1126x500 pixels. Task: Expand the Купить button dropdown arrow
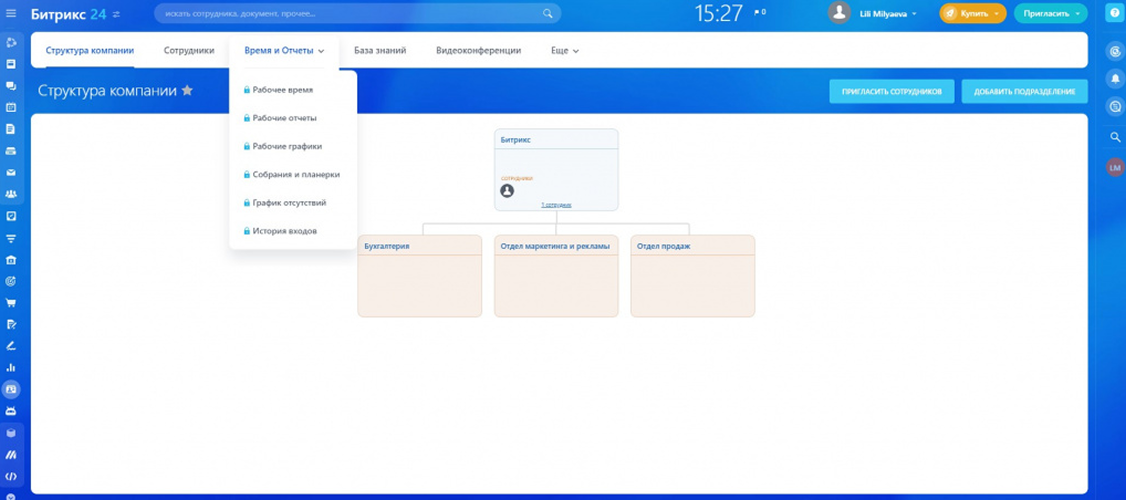[x=996, y=14]
